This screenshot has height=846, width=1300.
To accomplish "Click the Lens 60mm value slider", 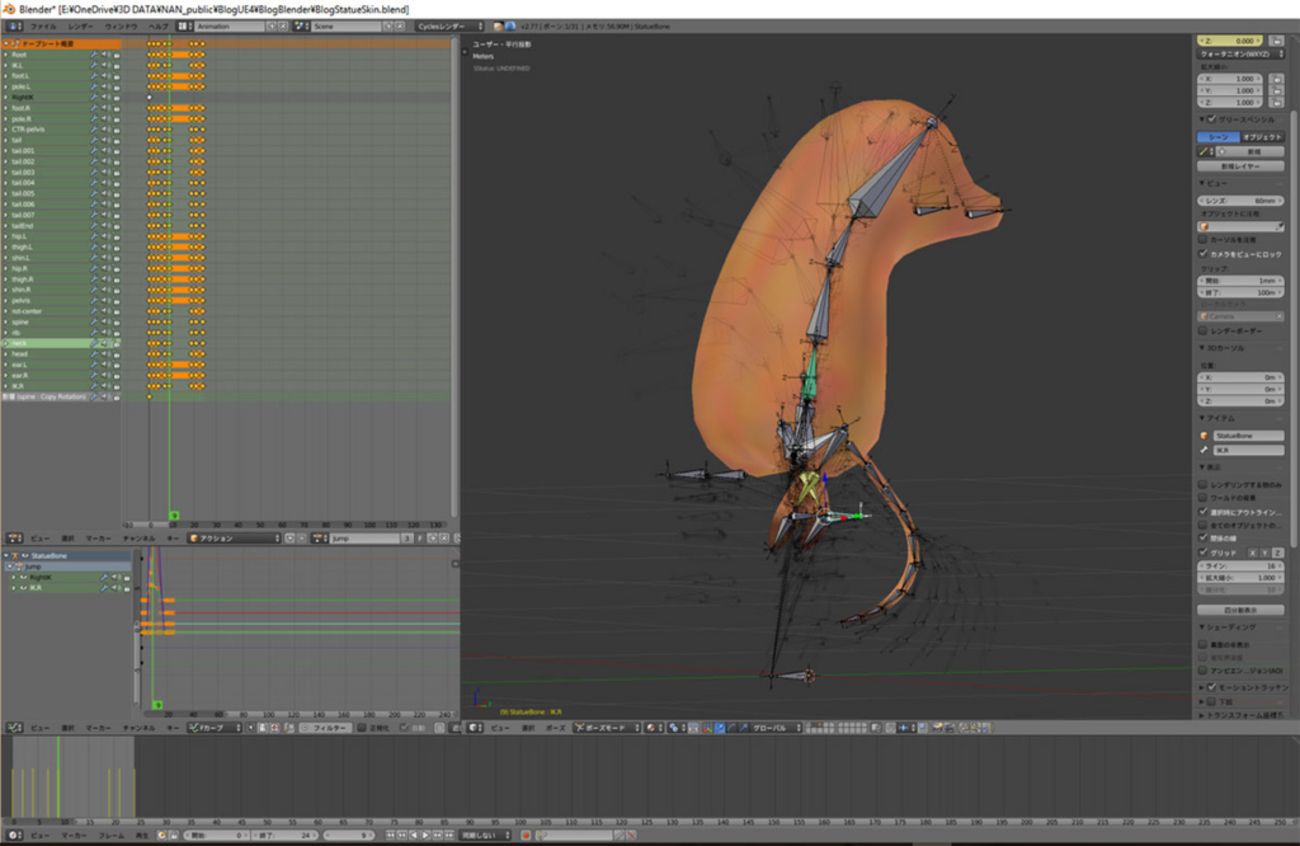I will click(x=1240, y=201).
